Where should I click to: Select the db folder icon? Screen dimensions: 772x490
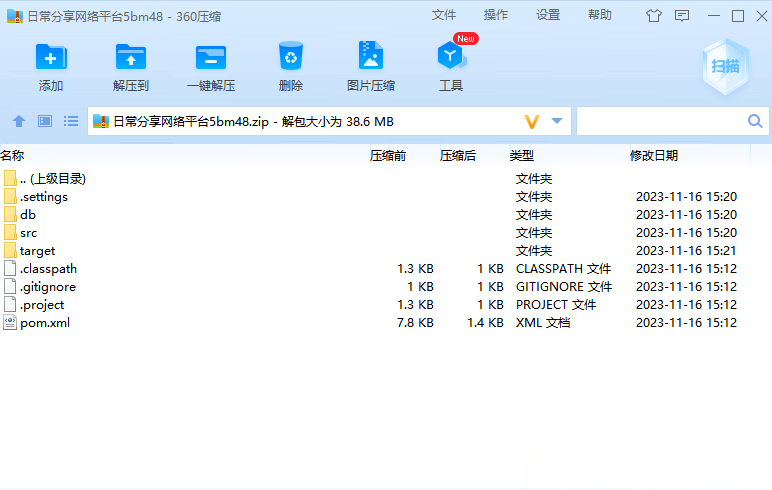click(x=10, y=215)
